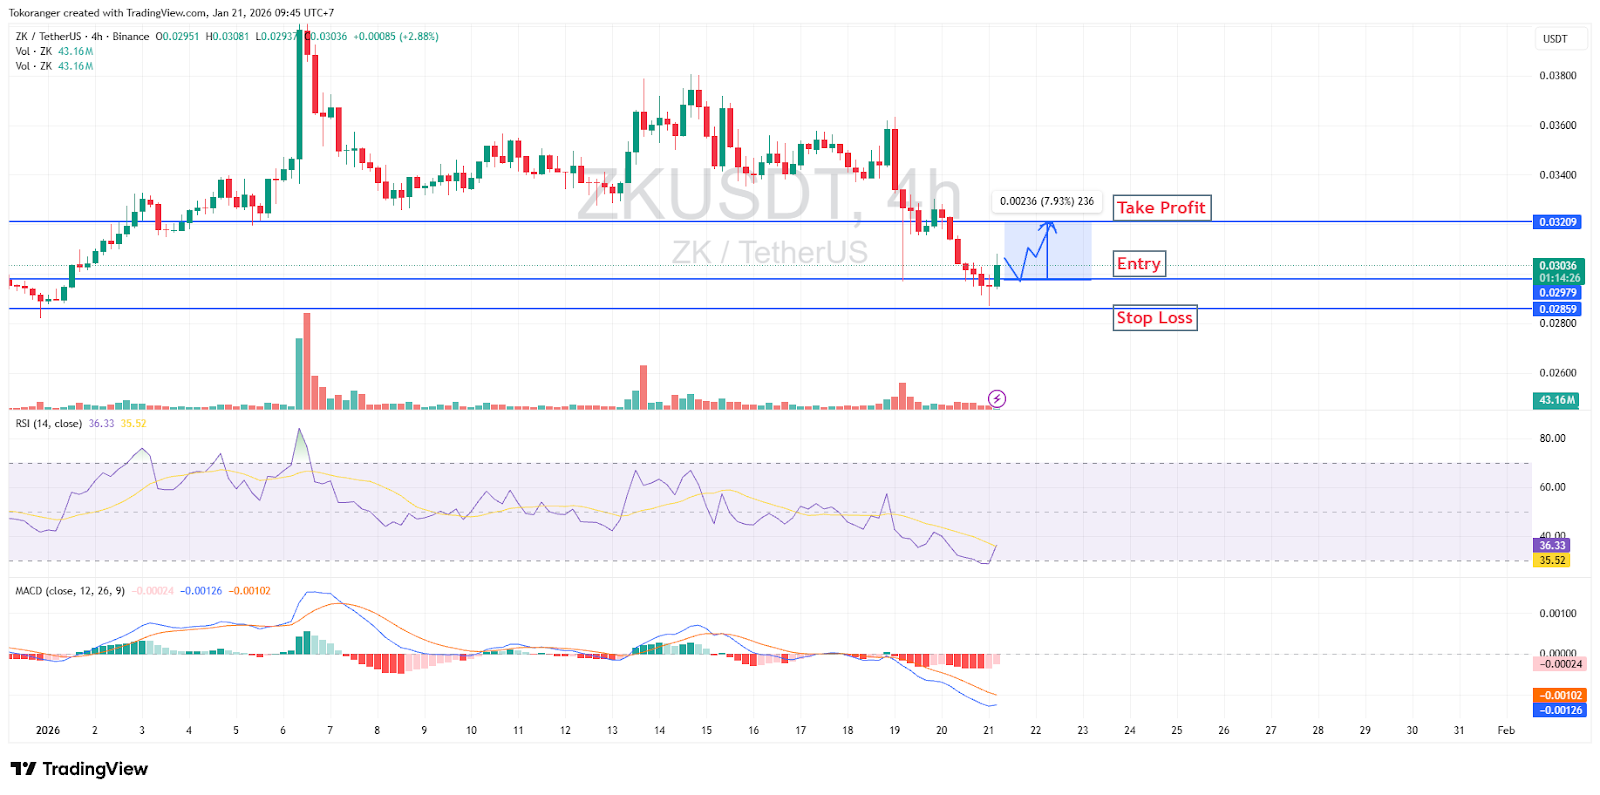Click the purple lightning bolt event icon

pyautogui.click(x=996, y=399)
